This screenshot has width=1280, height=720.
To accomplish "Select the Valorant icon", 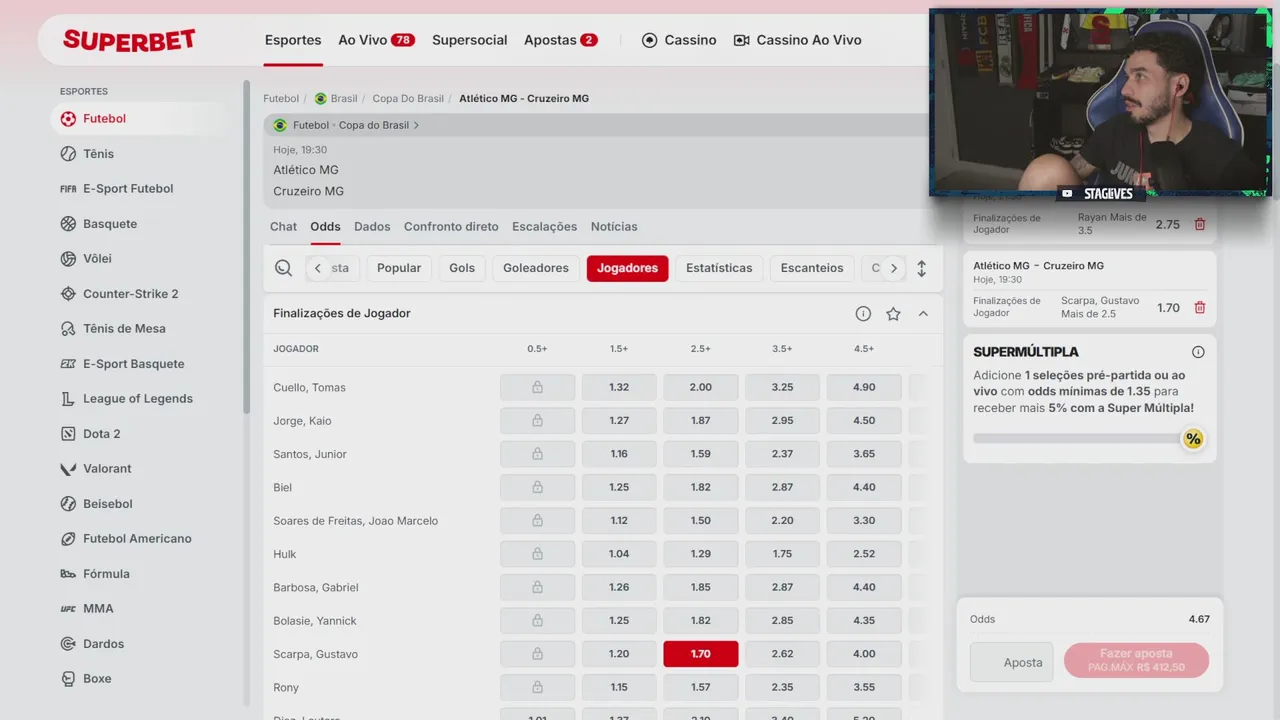I will (x=68, y=469).
